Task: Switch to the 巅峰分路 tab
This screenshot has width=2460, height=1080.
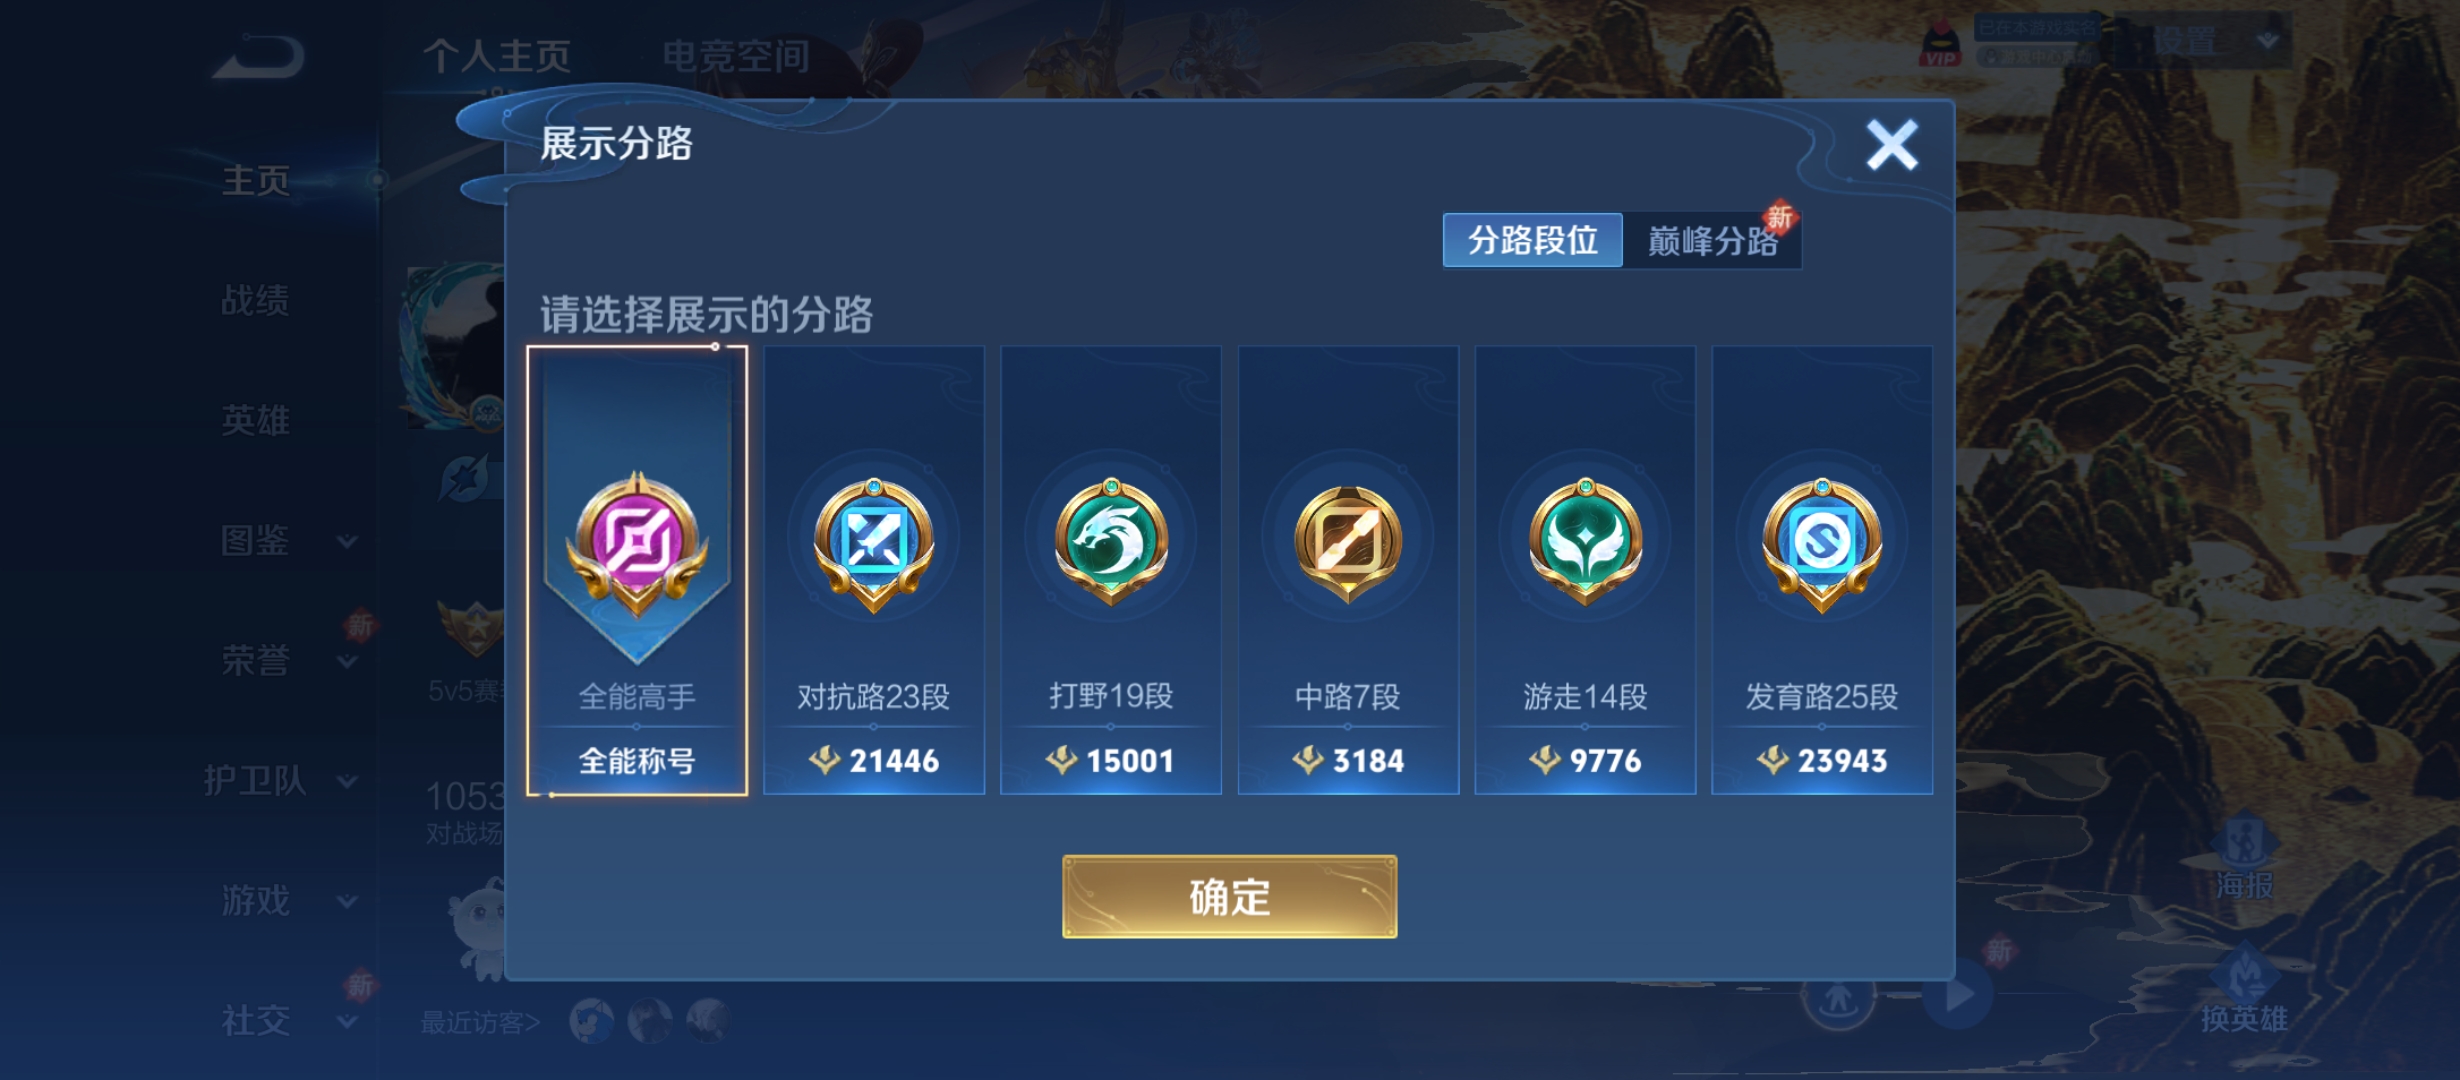Action: point(1712,240)
